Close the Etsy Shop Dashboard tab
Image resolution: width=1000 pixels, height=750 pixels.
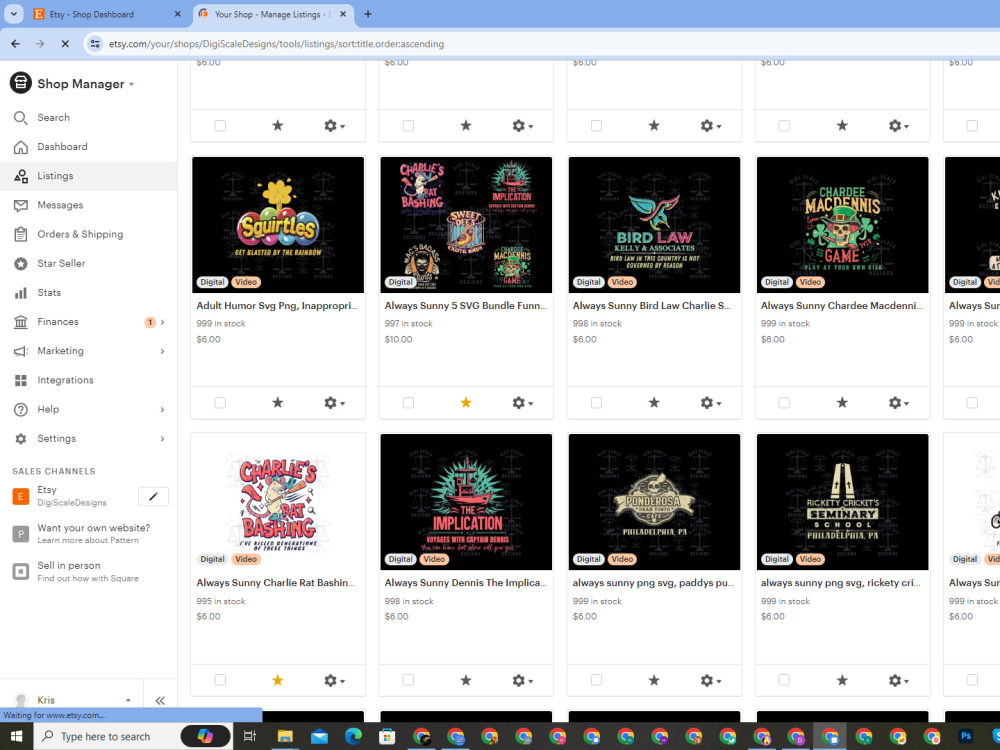click(x=178, y=14)
